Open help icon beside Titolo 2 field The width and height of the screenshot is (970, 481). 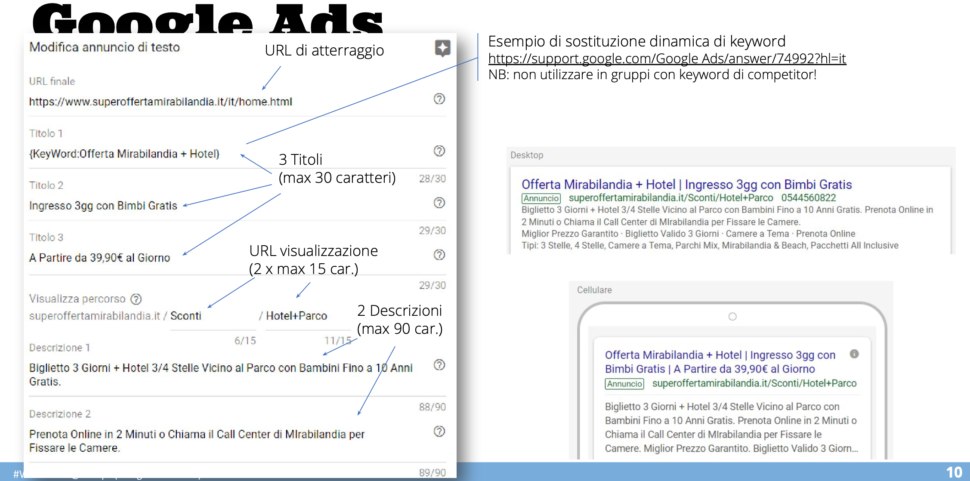(439, 202)
